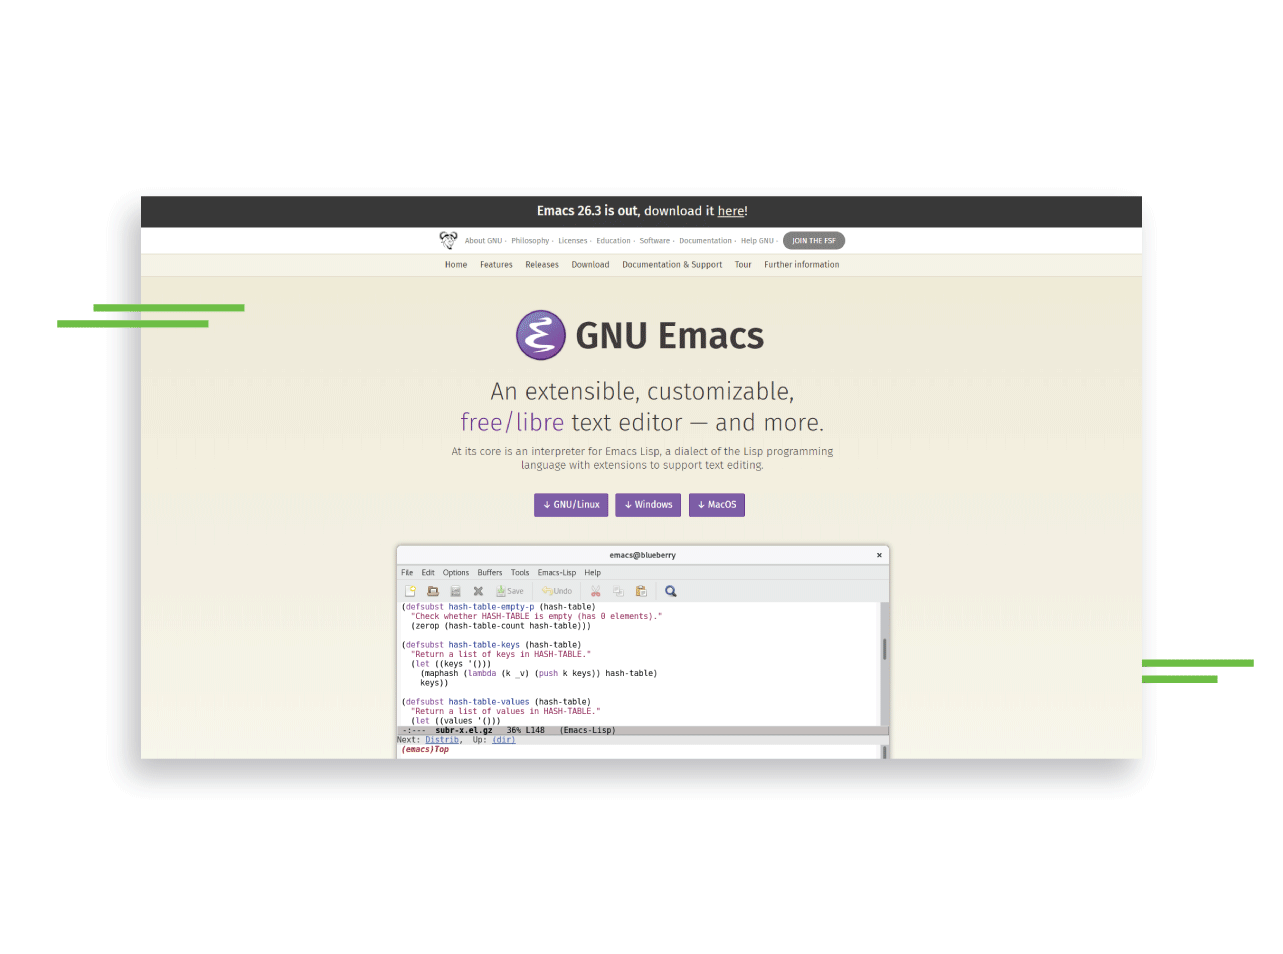Open the Emacs-Lisp menu
The height and width of the screenshot is (954, 1283).
(557, 573)
